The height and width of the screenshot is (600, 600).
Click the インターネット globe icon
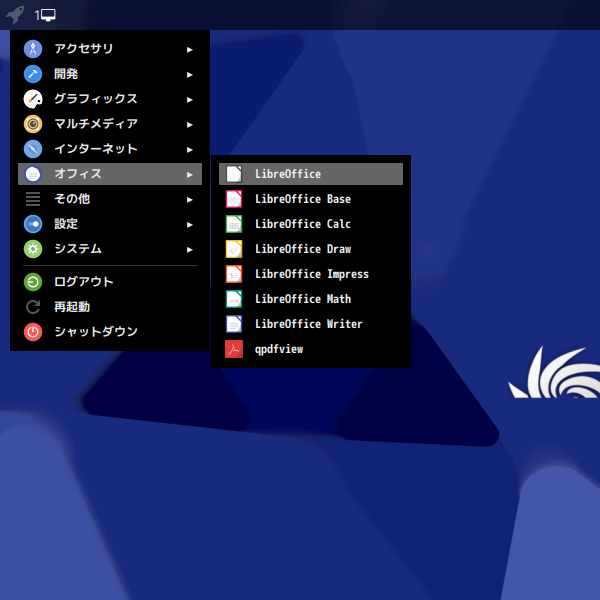[33, 149]
